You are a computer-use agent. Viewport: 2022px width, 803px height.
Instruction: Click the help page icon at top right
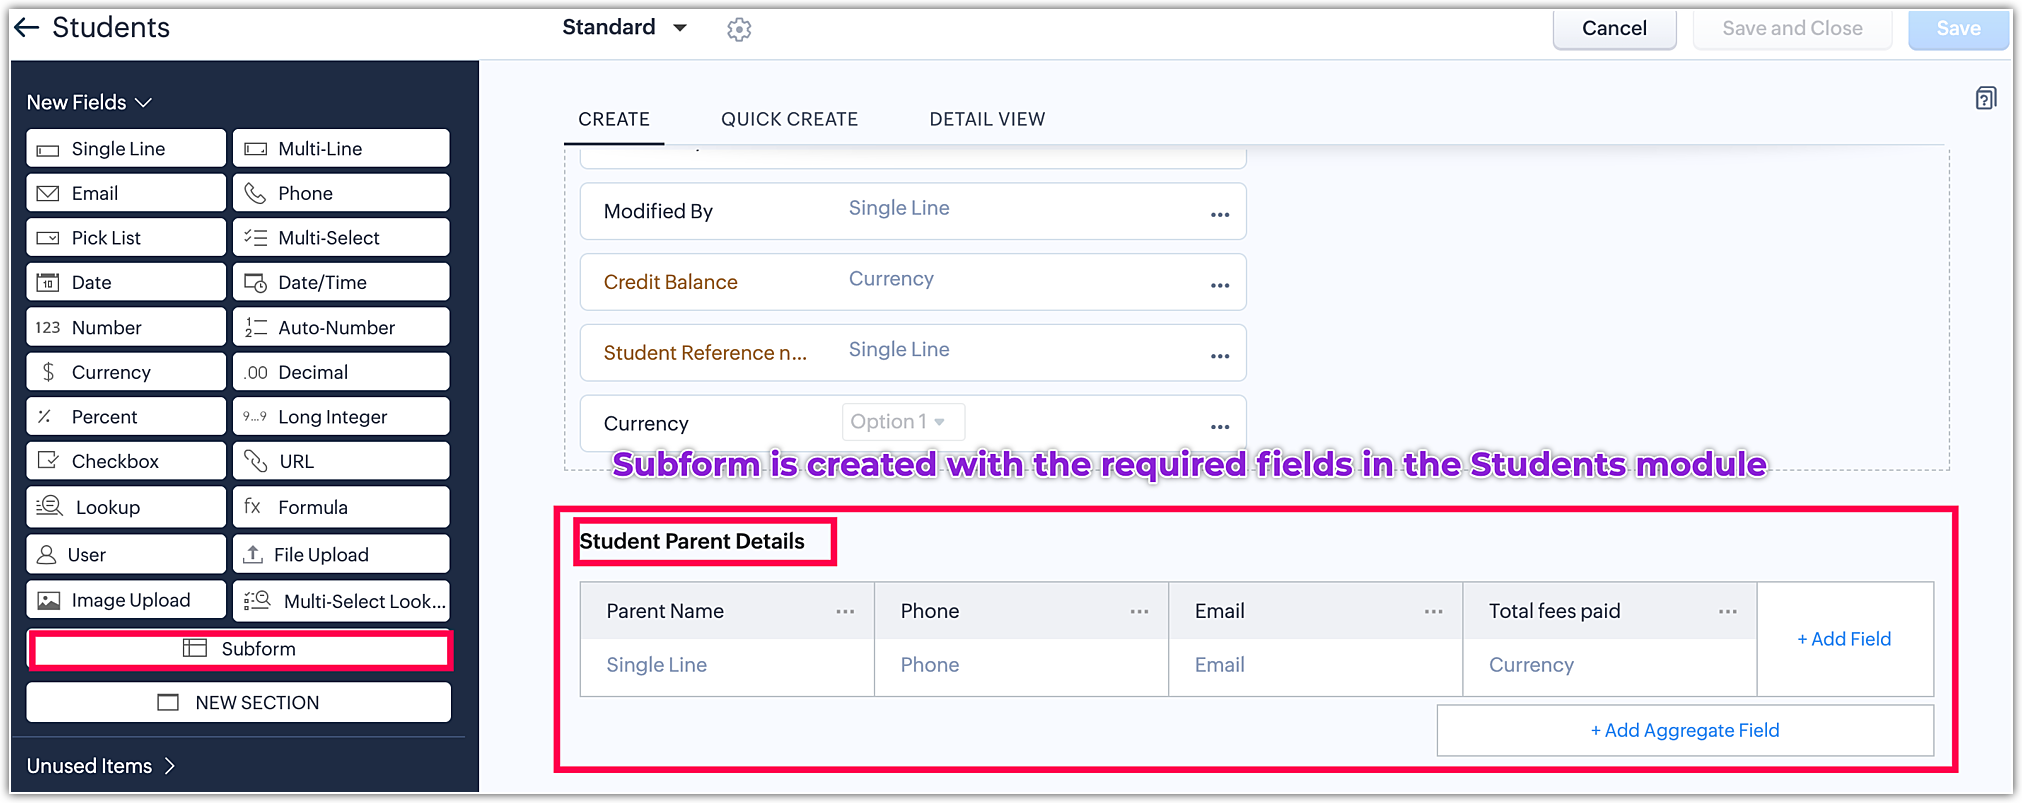pyautogui.click(x=1986, y=98)
